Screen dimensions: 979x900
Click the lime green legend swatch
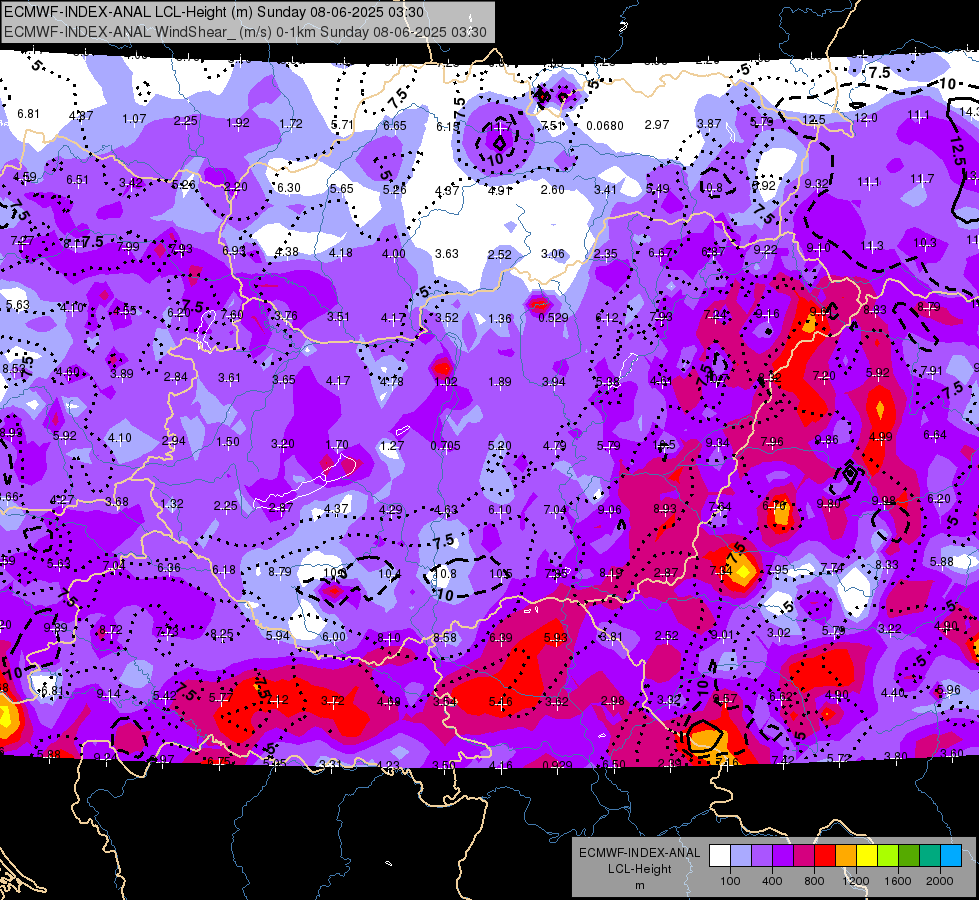[x=888, y=856]
